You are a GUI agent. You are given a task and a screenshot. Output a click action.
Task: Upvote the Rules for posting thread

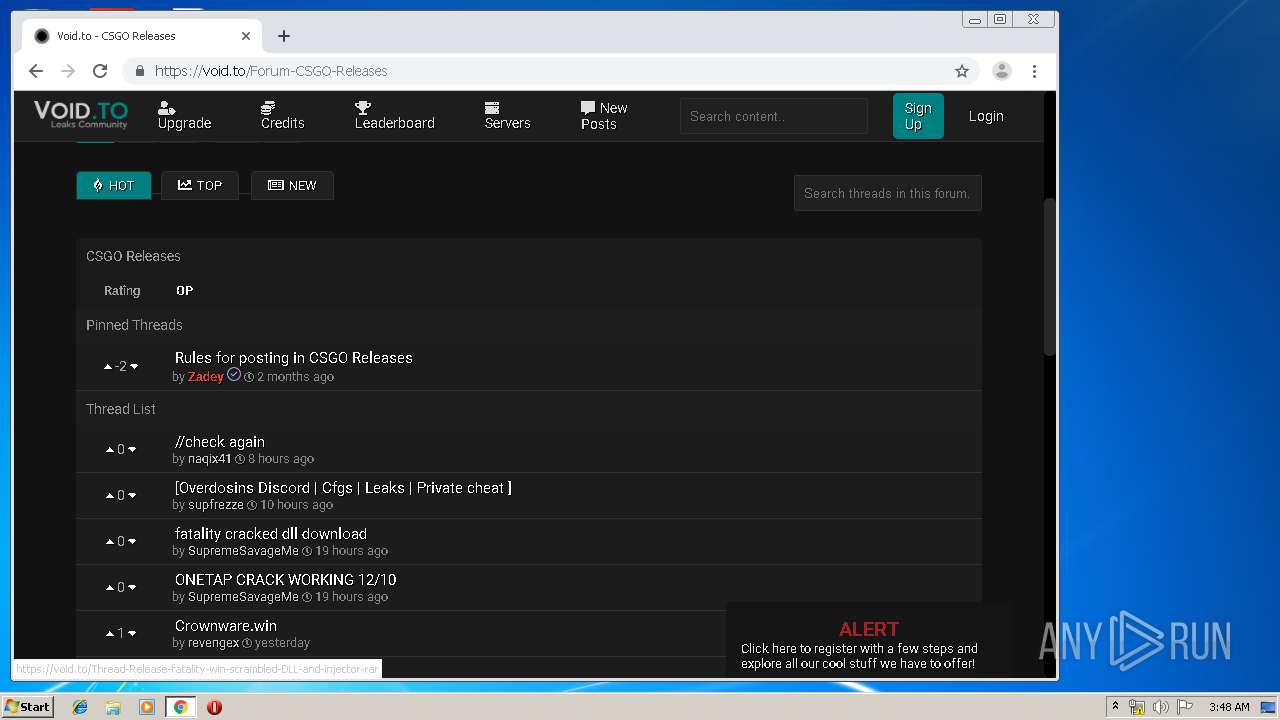pyautogui.click(x=108, y=367)
